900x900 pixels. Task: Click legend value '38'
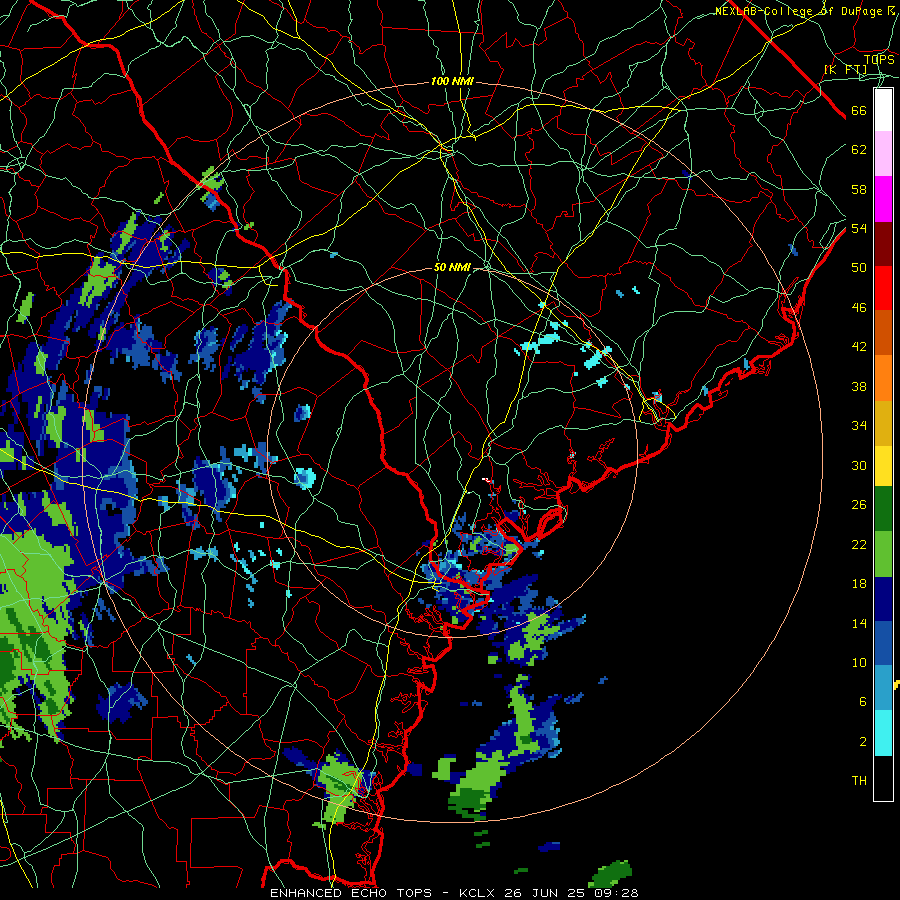[x=859, y=386]
